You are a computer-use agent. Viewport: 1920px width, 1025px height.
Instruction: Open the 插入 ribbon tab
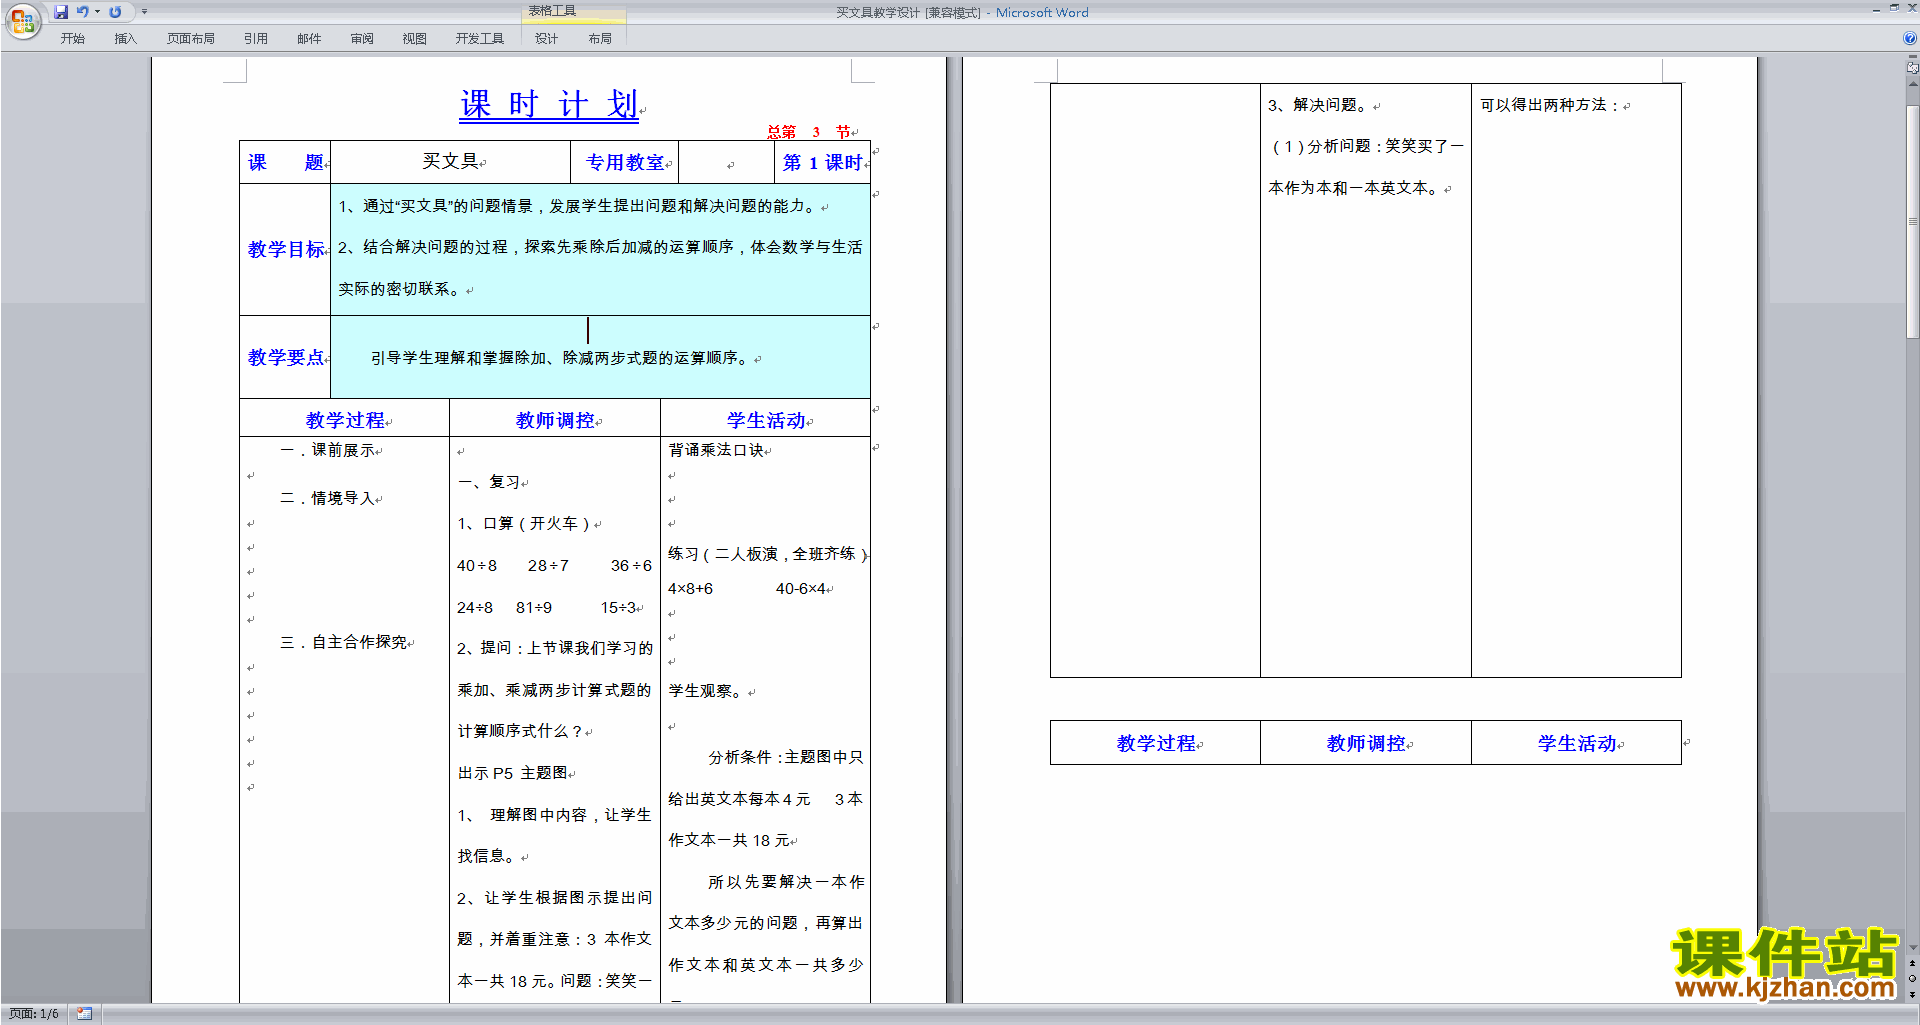click(x=125, y=38)
